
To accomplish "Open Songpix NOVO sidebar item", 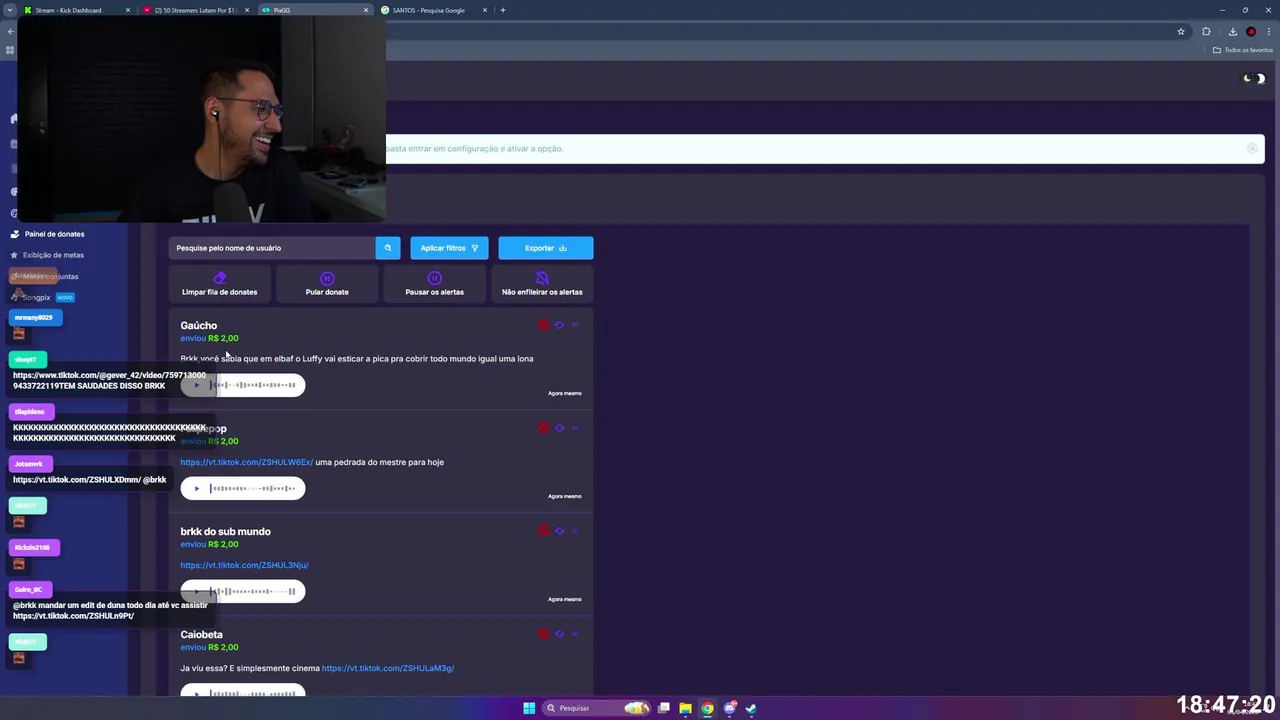I will (42, 297).
